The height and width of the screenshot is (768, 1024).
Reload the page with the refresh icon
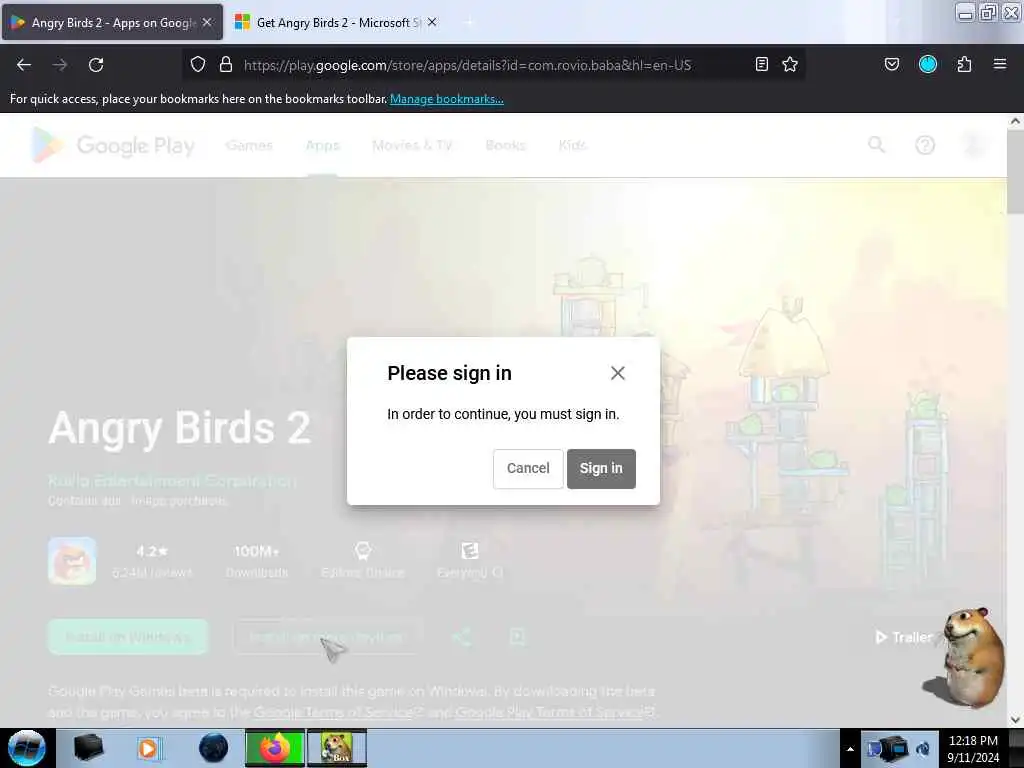pos(96,65)
